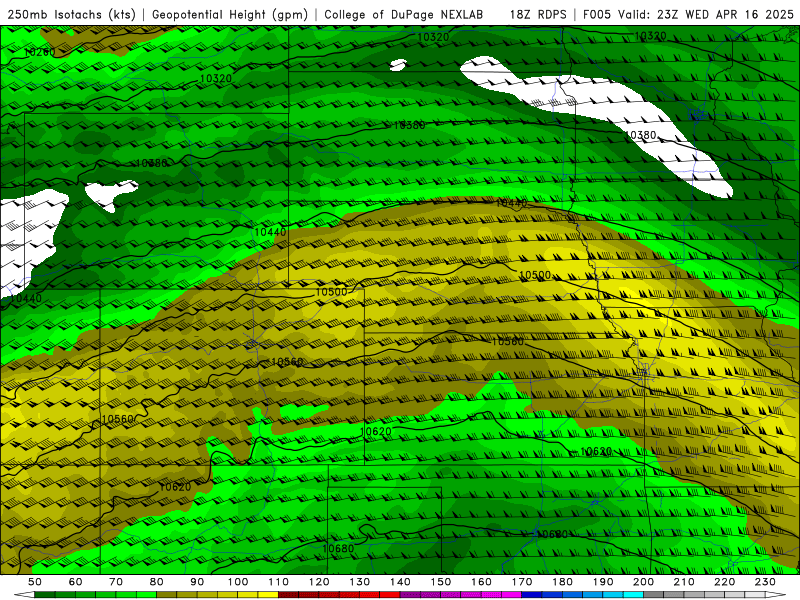This screenshot has height=600, width=800.
Task: Click the 80 value on the color scale
Action: (157, 582)
